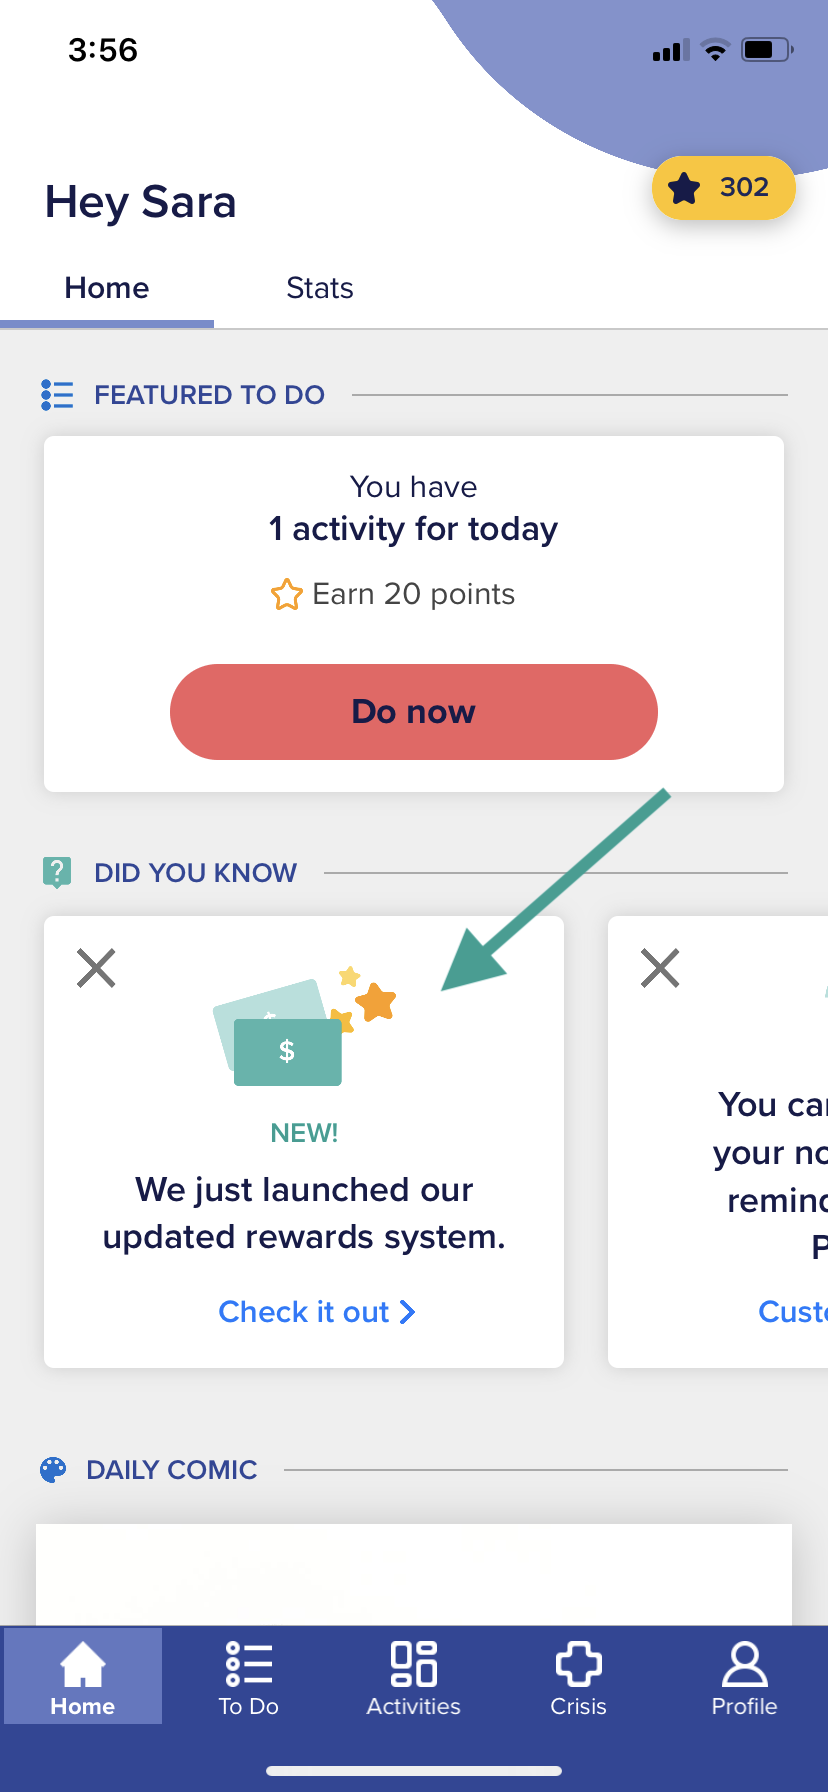Tap the Daily Comic palette icon
The width and height of the screenshot is (828, 1792).
[53, 1470]
